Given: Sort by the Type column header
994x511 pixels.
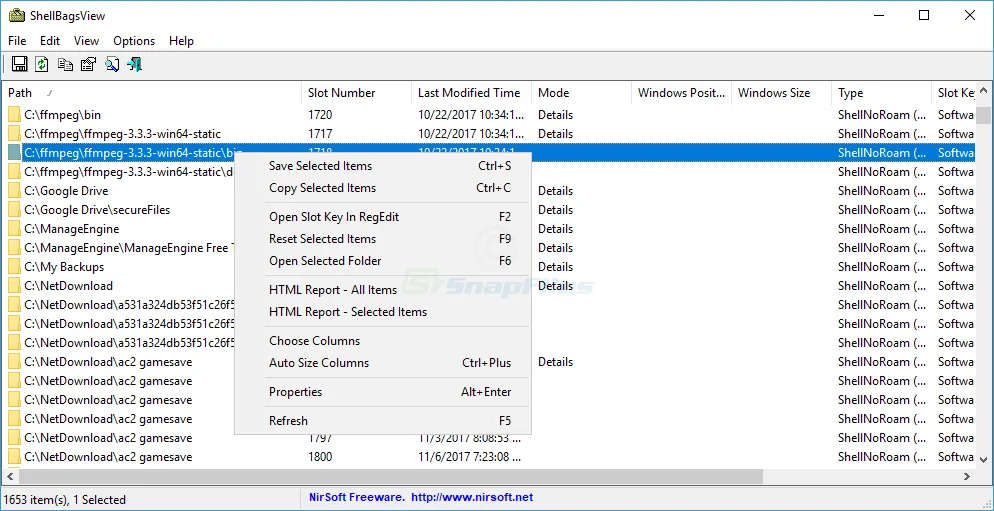Looking at the screenshot, I should point(881,93).
